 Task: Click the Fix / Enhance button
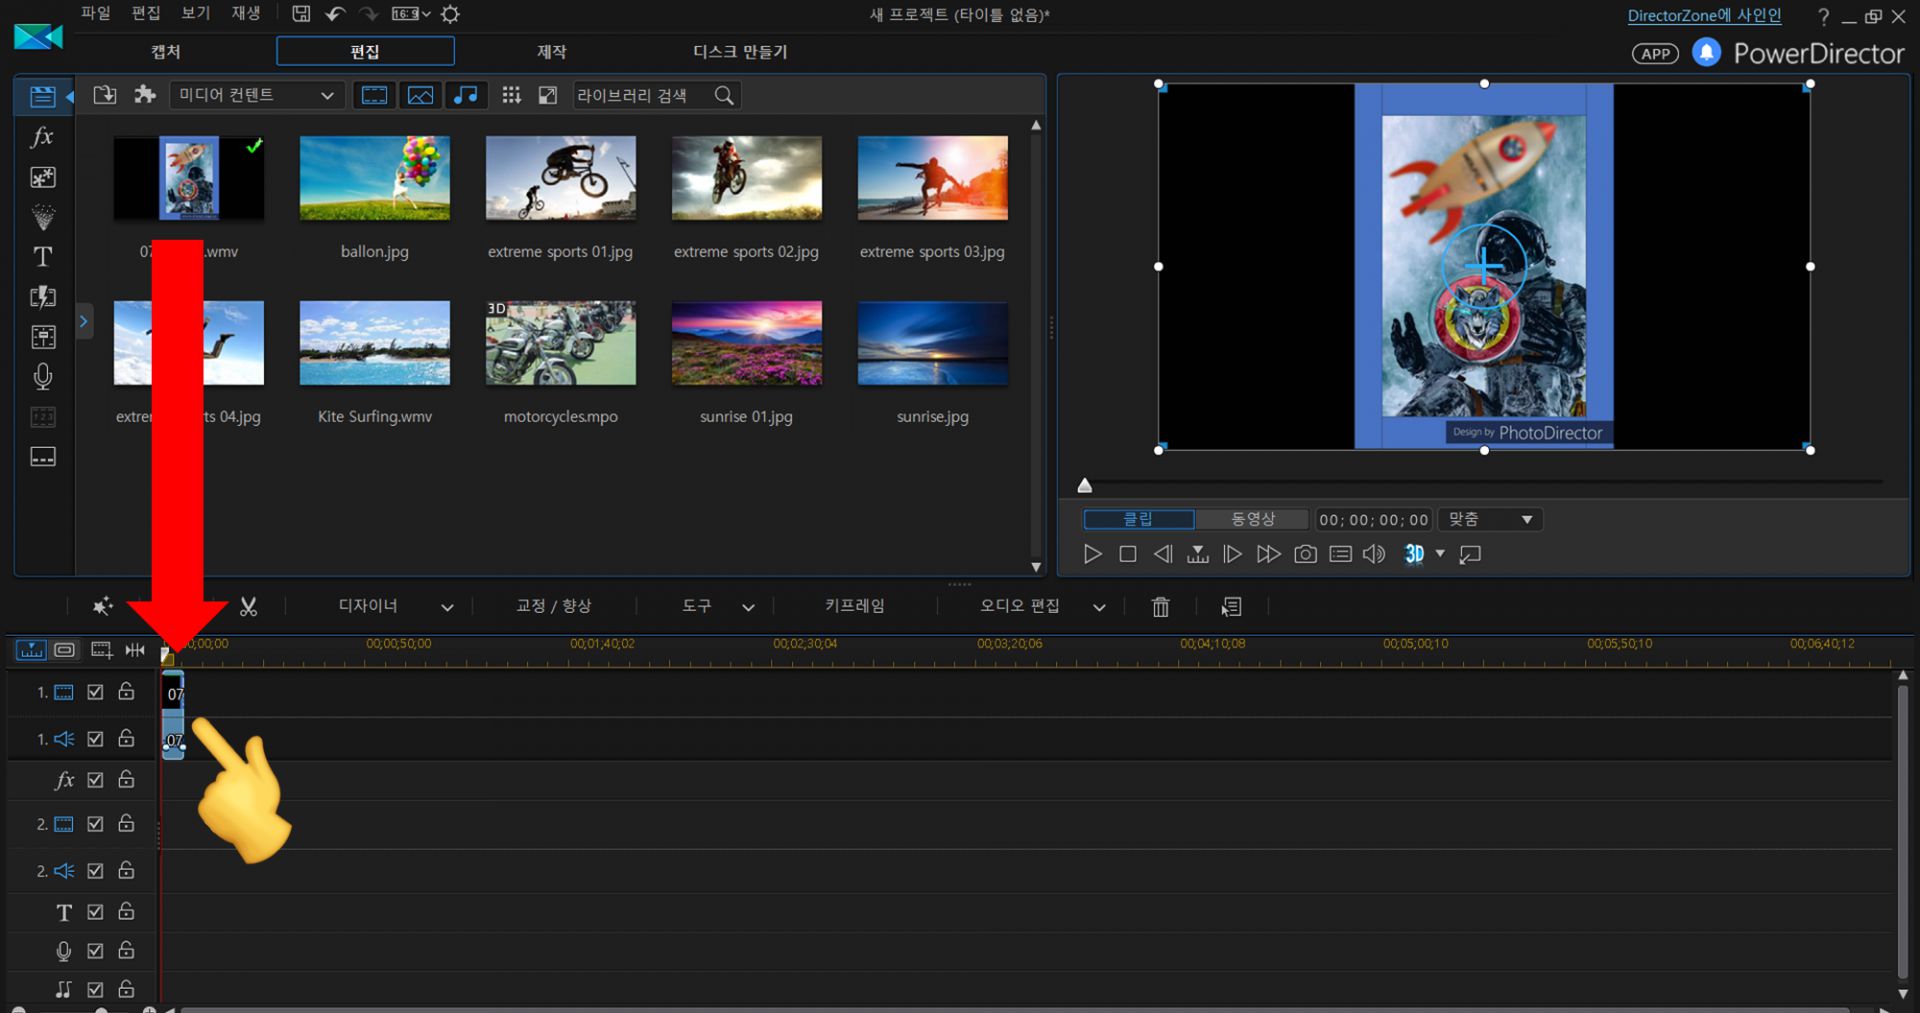553,606
